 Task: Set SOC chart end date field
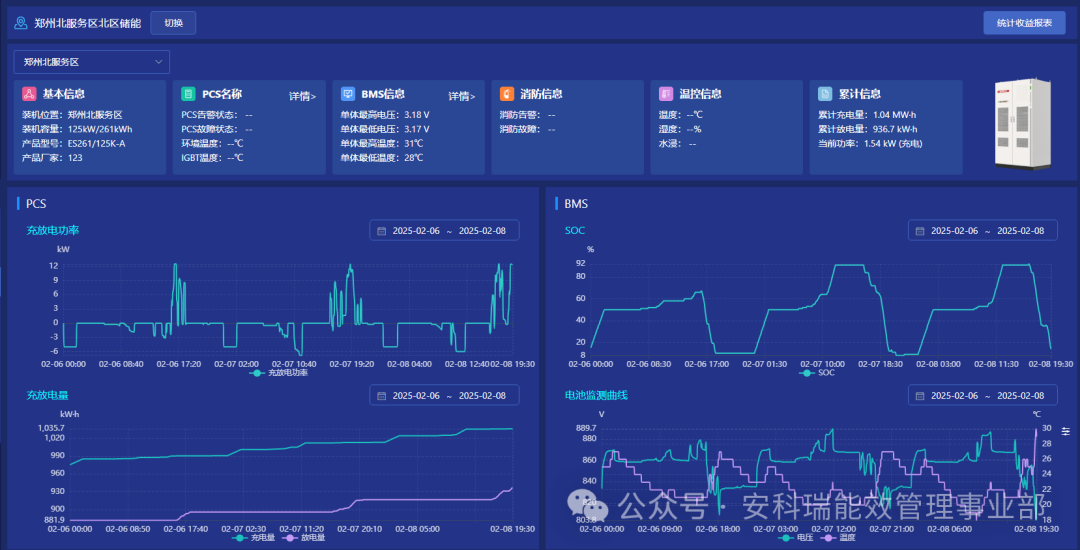[x=1021, y=231]
